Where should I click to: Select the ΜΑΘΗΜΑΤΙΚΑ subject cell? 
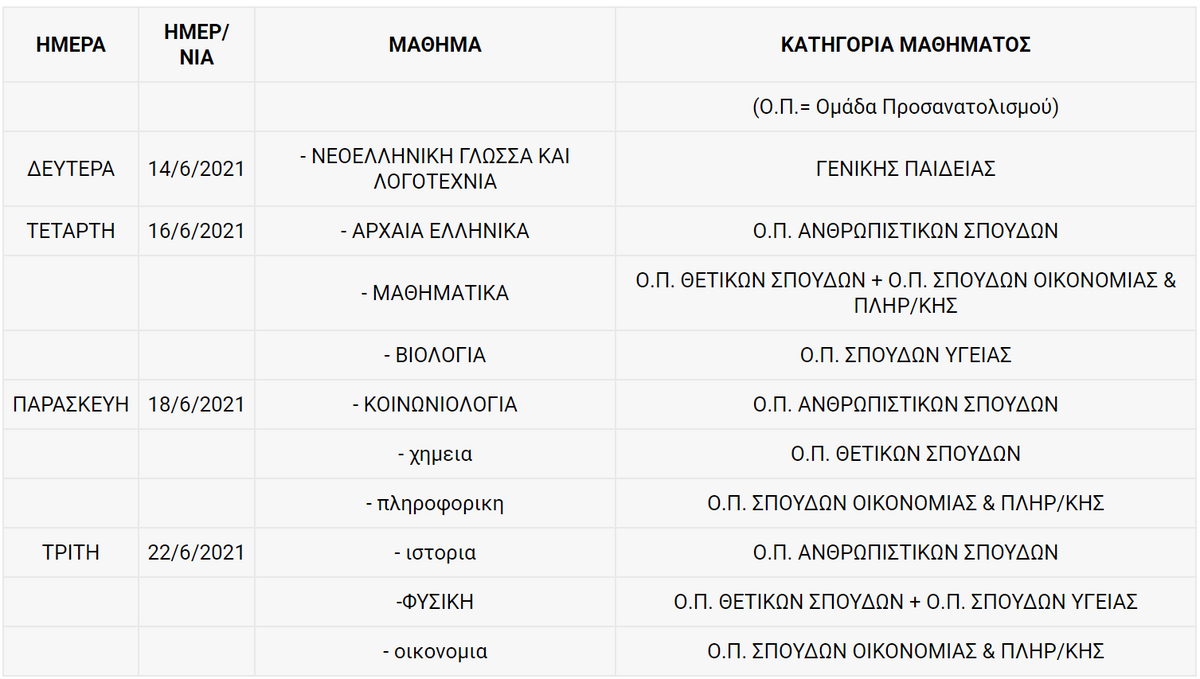(x=435, y=293)
